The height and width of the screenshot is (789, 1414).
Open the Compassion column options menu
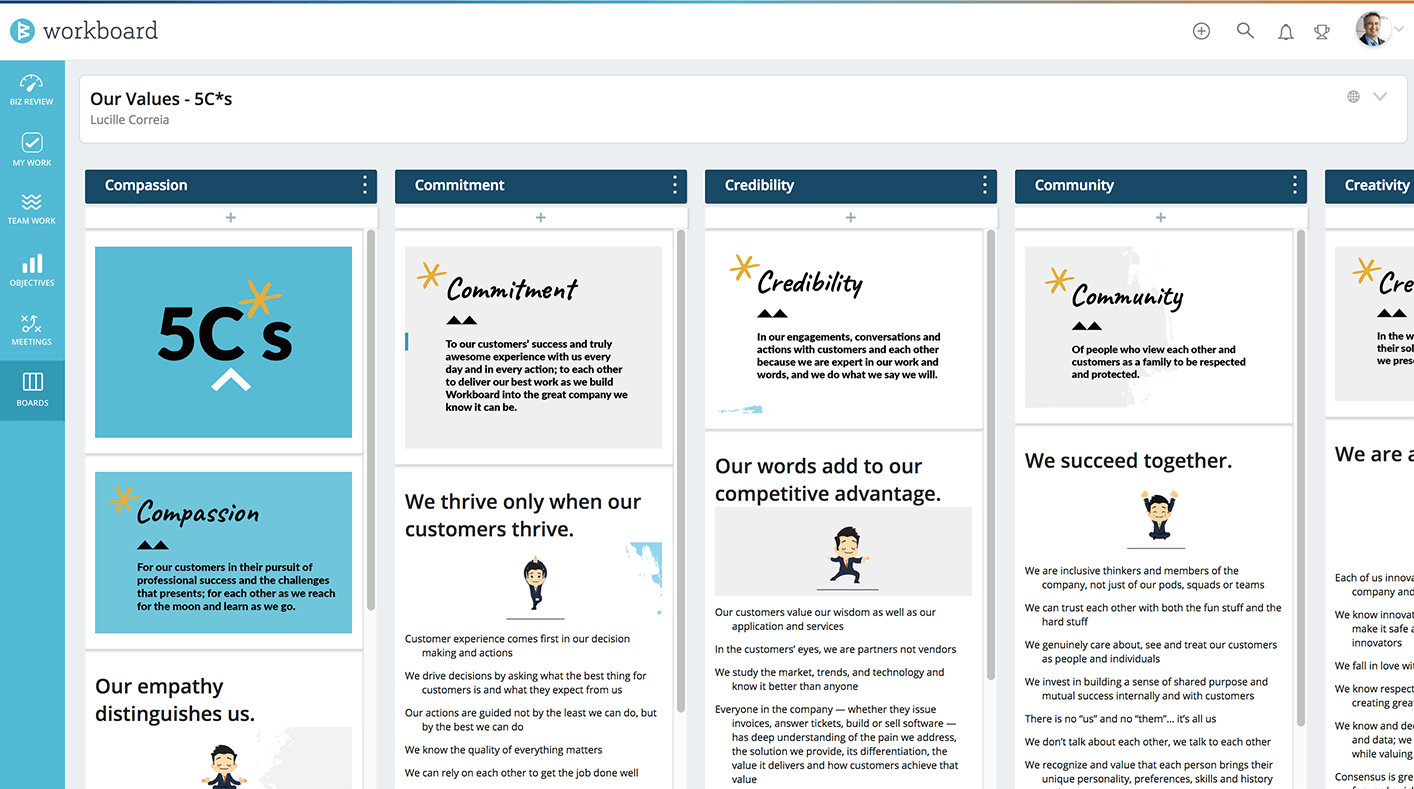364,185
